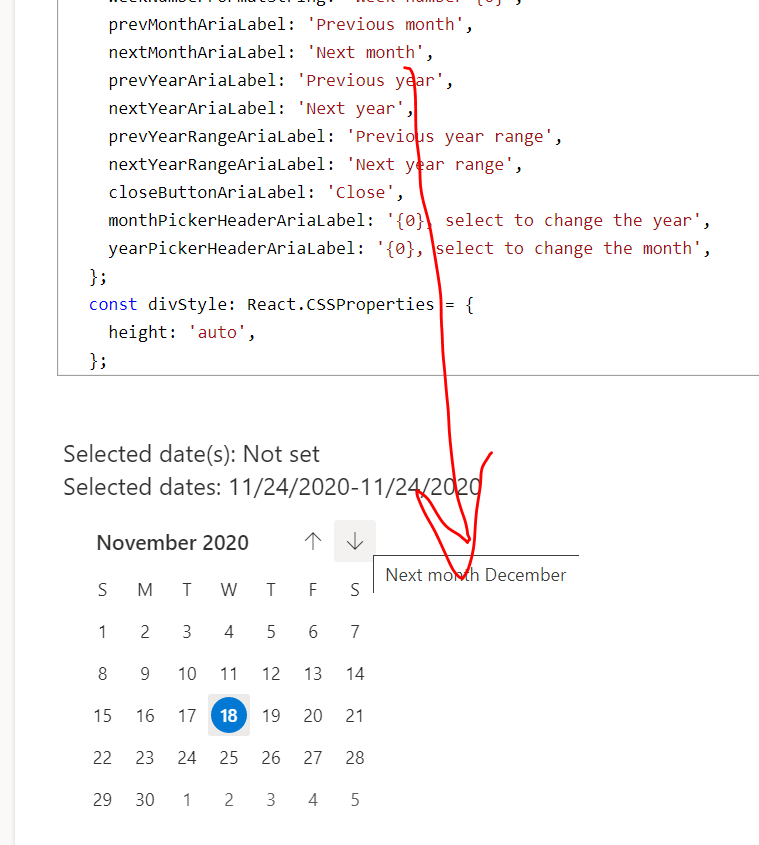Image resolution: width=759 pixels, height=845 pixels.
Task: Click the 'Next month December' tooltip
Action: tap(476, 574)
